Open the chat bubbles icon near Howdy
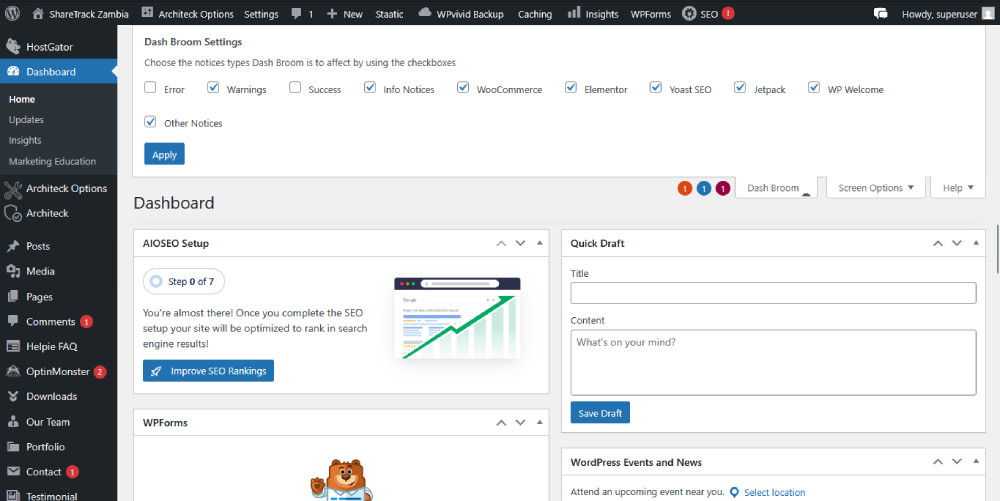1000x501 pixels. [x=880, y=13]
